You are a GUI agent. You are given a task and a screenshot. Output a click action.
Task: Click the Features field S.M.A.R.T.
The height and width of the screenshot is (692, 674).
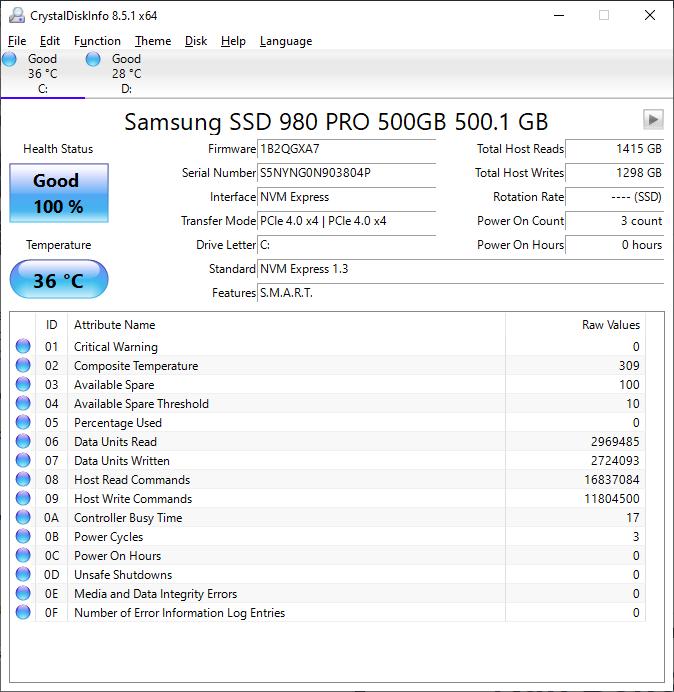click(460, 293)
